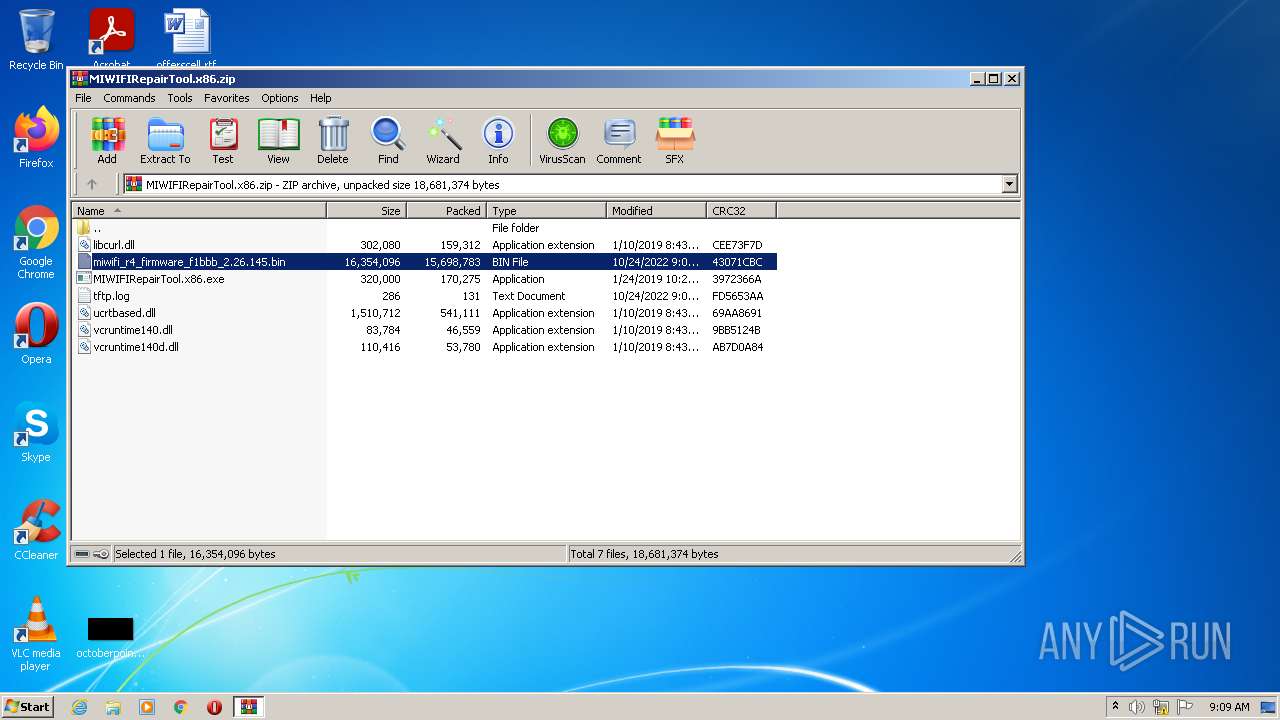Open Internet Explorer in taskbar
1280x720 pixels.
tap(79, 707)
